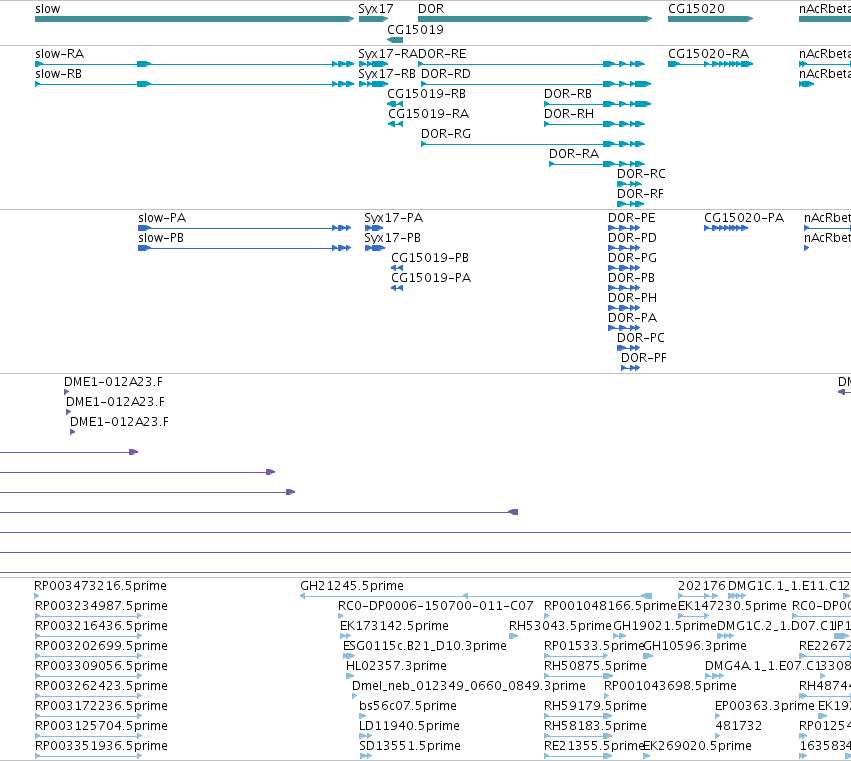
Task: Click the RP003202699.5prime EST label
Action: pos(101,646)
